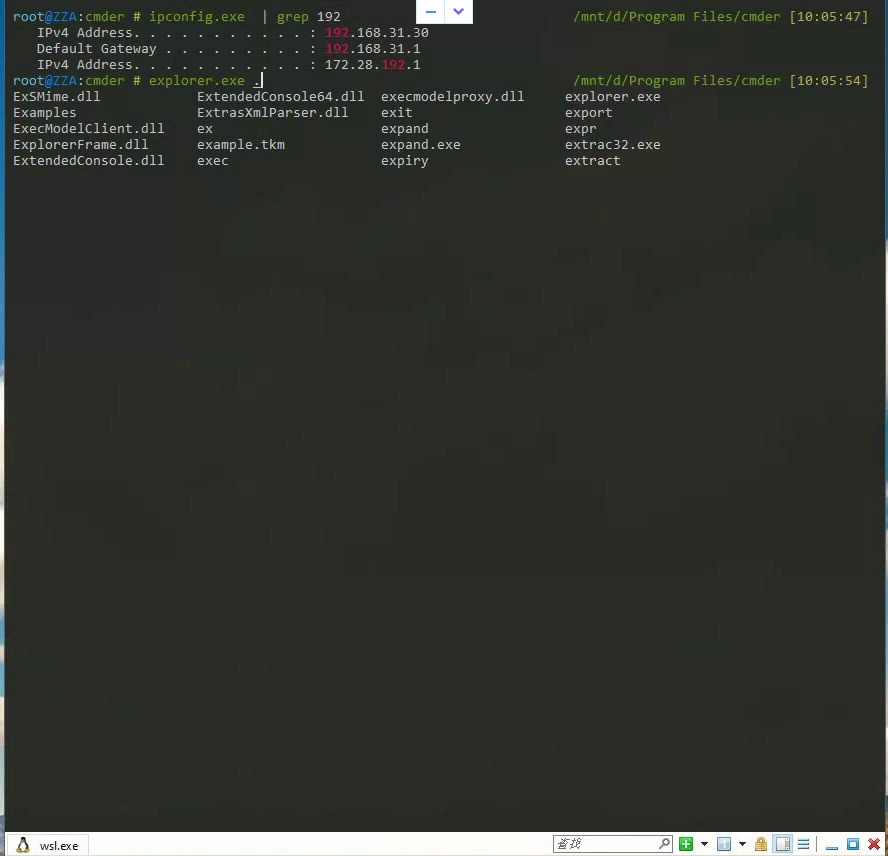Click the extract completion entry
This screenshot has width=888, height=856.
point(592,160)
